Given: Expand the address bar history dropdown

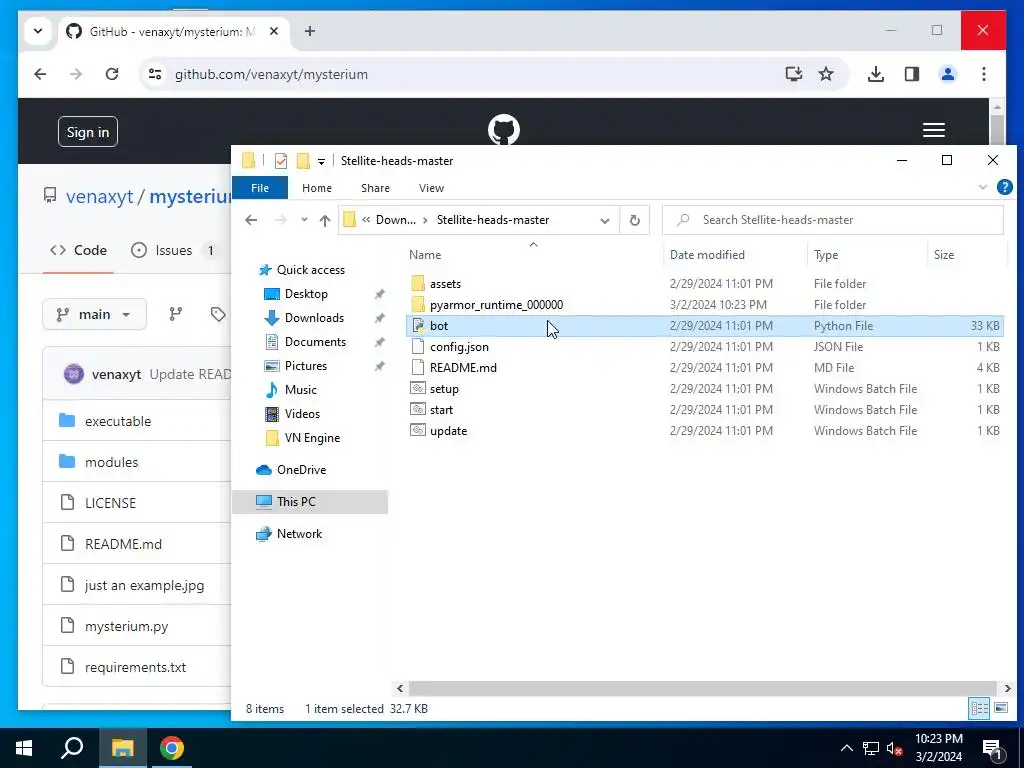Looking at the screenshot, I should click(x=605, y=220).
